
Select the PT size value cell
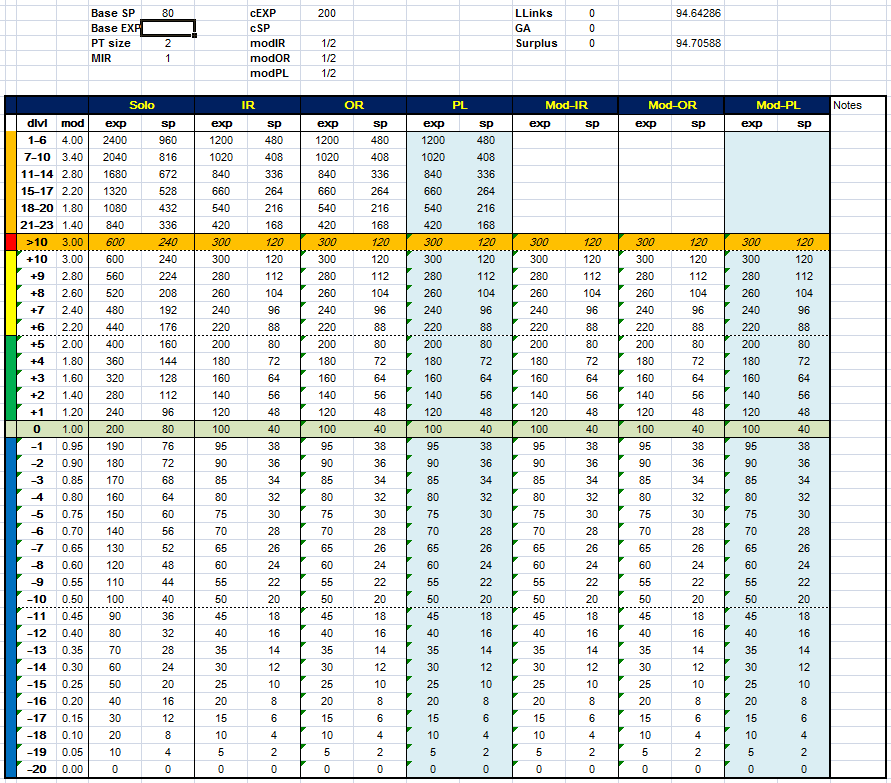(x=167, y=44)
